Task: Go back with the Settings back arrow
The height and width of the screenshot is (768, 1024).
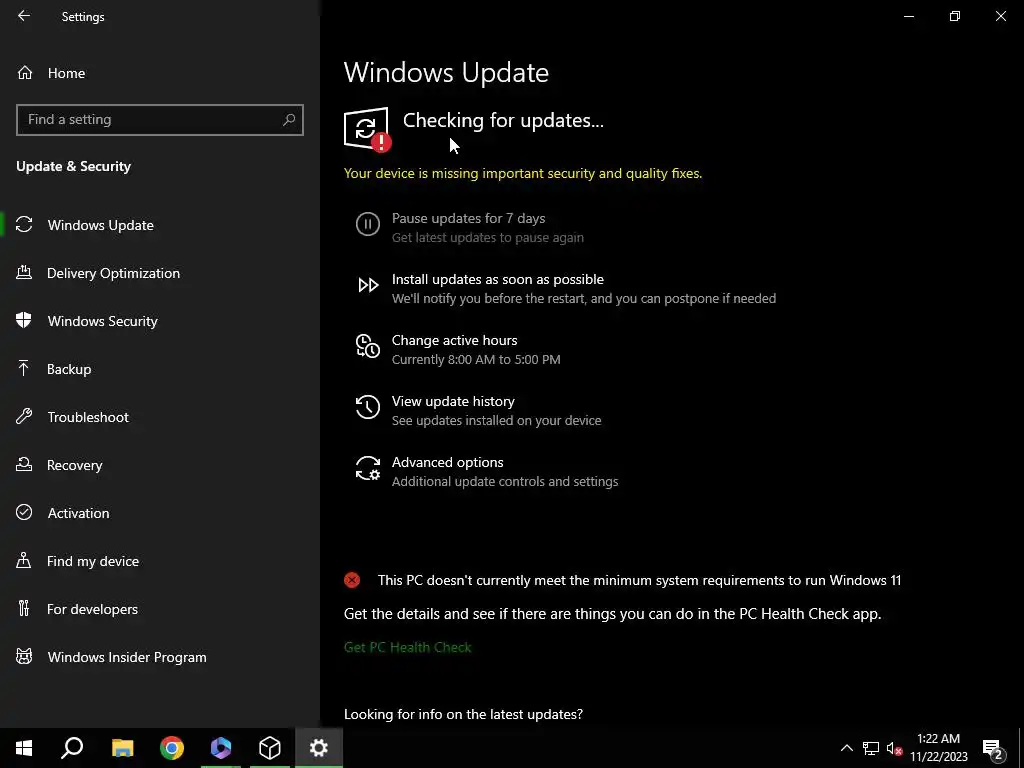Action: pos(24,16)
